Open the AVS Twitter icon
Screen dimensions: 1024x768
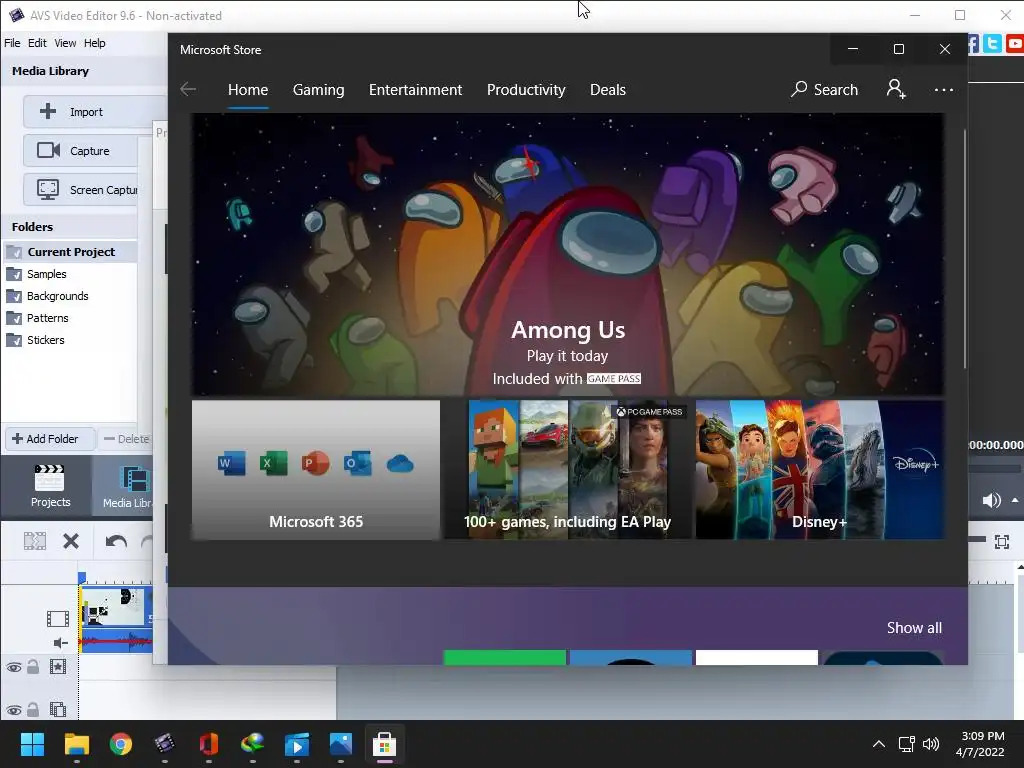coord(993,44)
